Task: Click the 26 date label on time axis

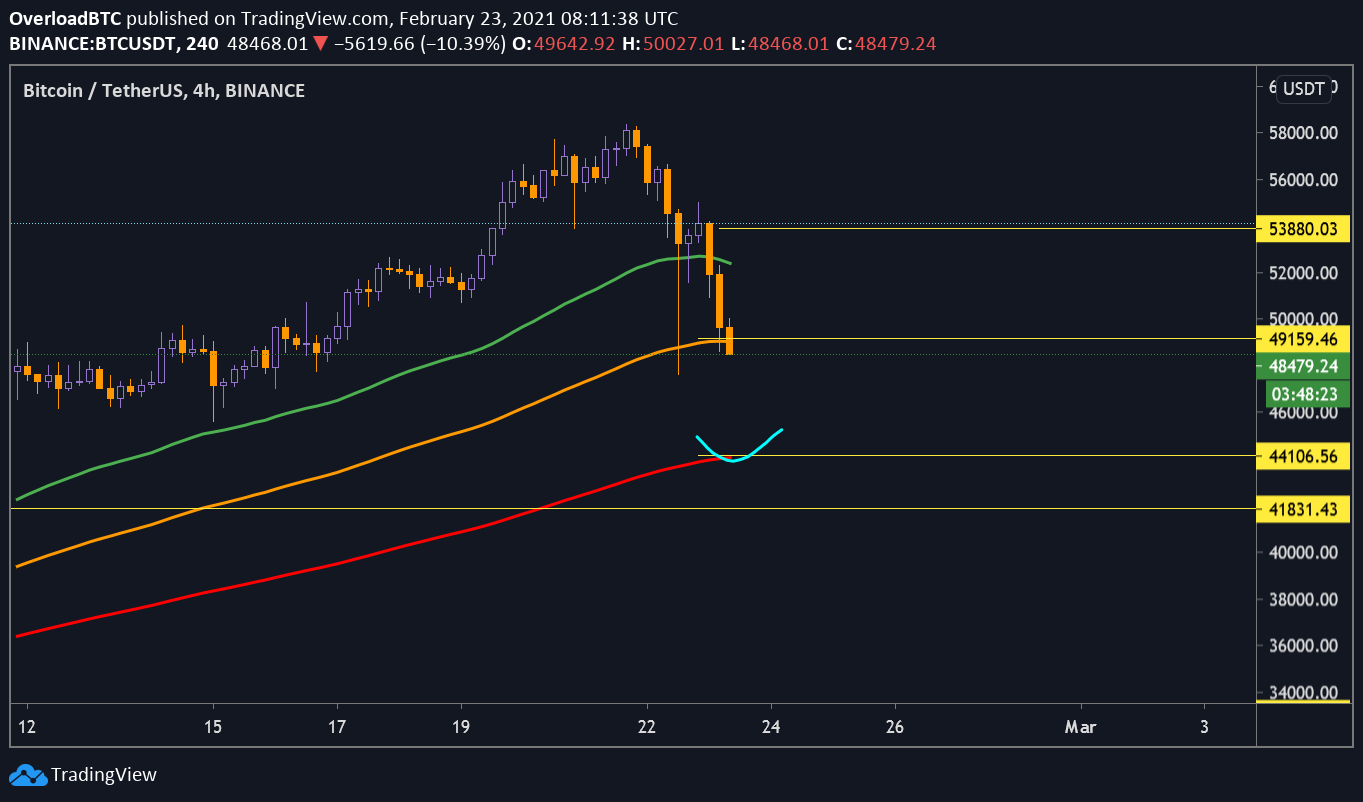Action: [895, 727]
